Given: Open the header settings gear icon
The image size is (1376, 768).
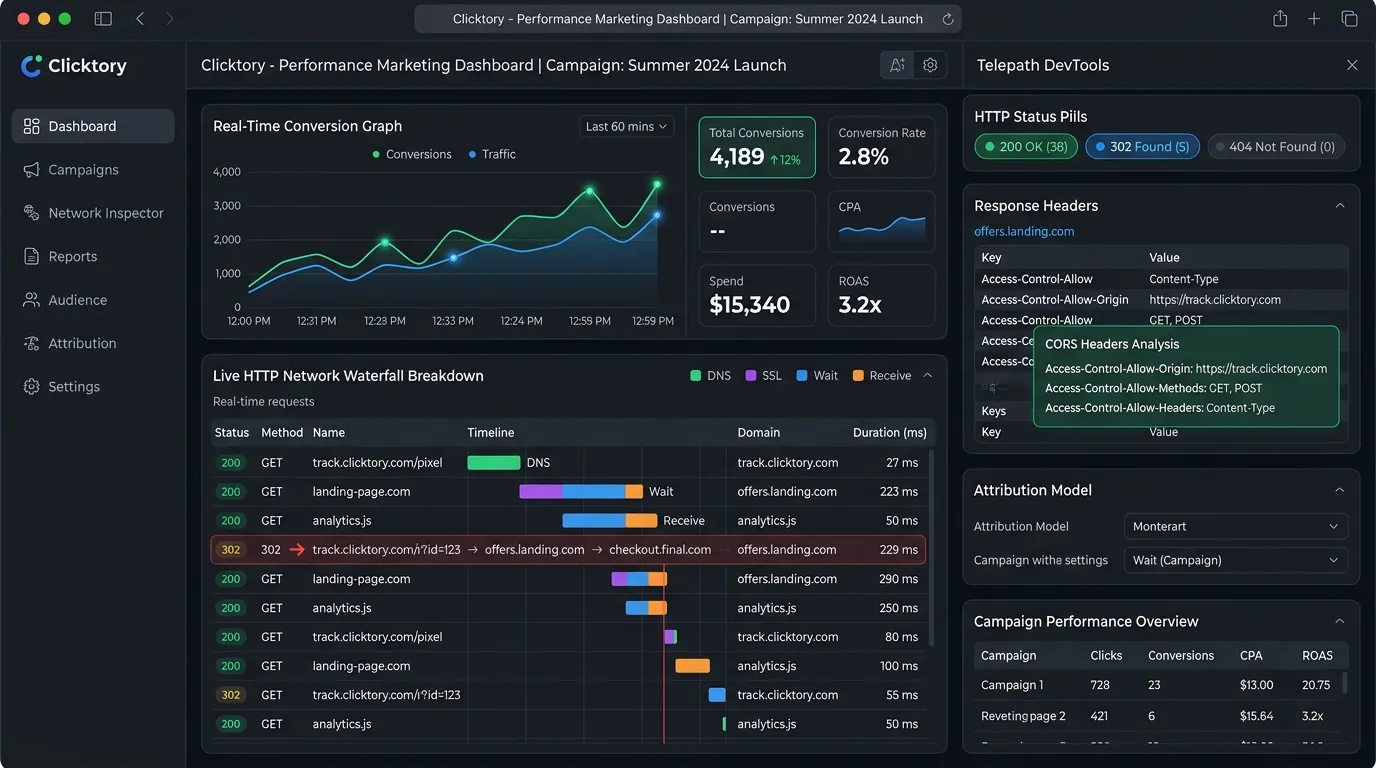Looking at the screenshot, I should [930, 65].
